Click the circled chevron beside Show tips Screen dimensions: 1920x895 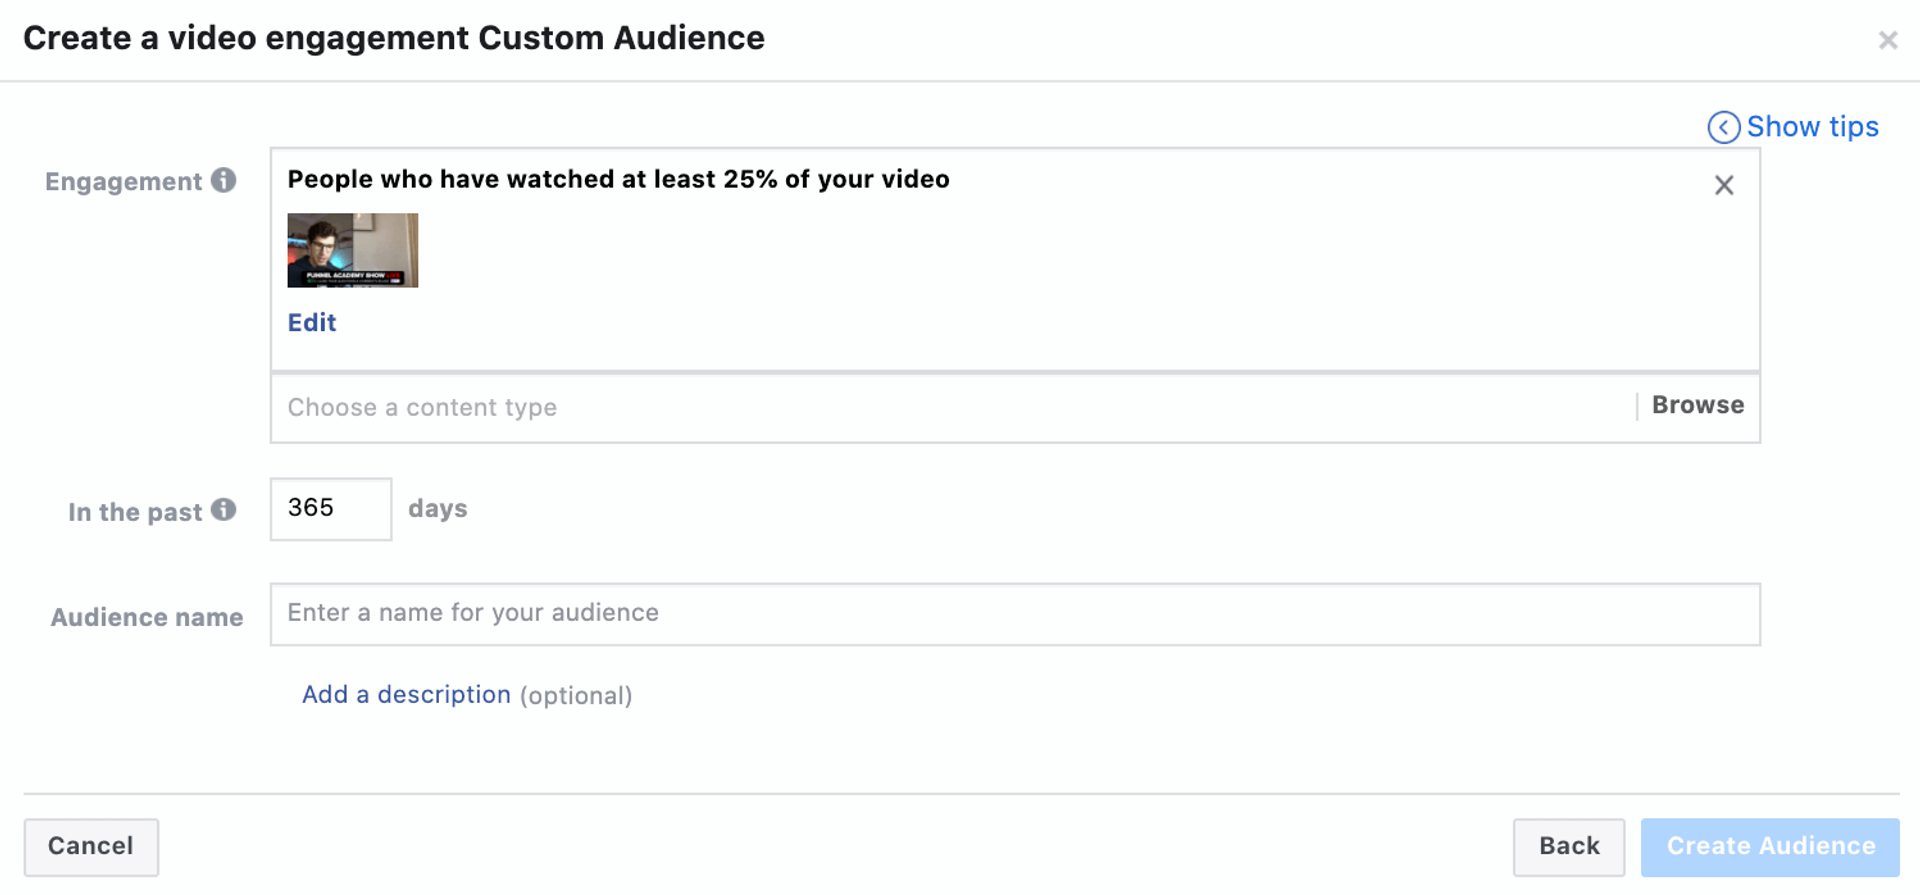[1723, 127]
